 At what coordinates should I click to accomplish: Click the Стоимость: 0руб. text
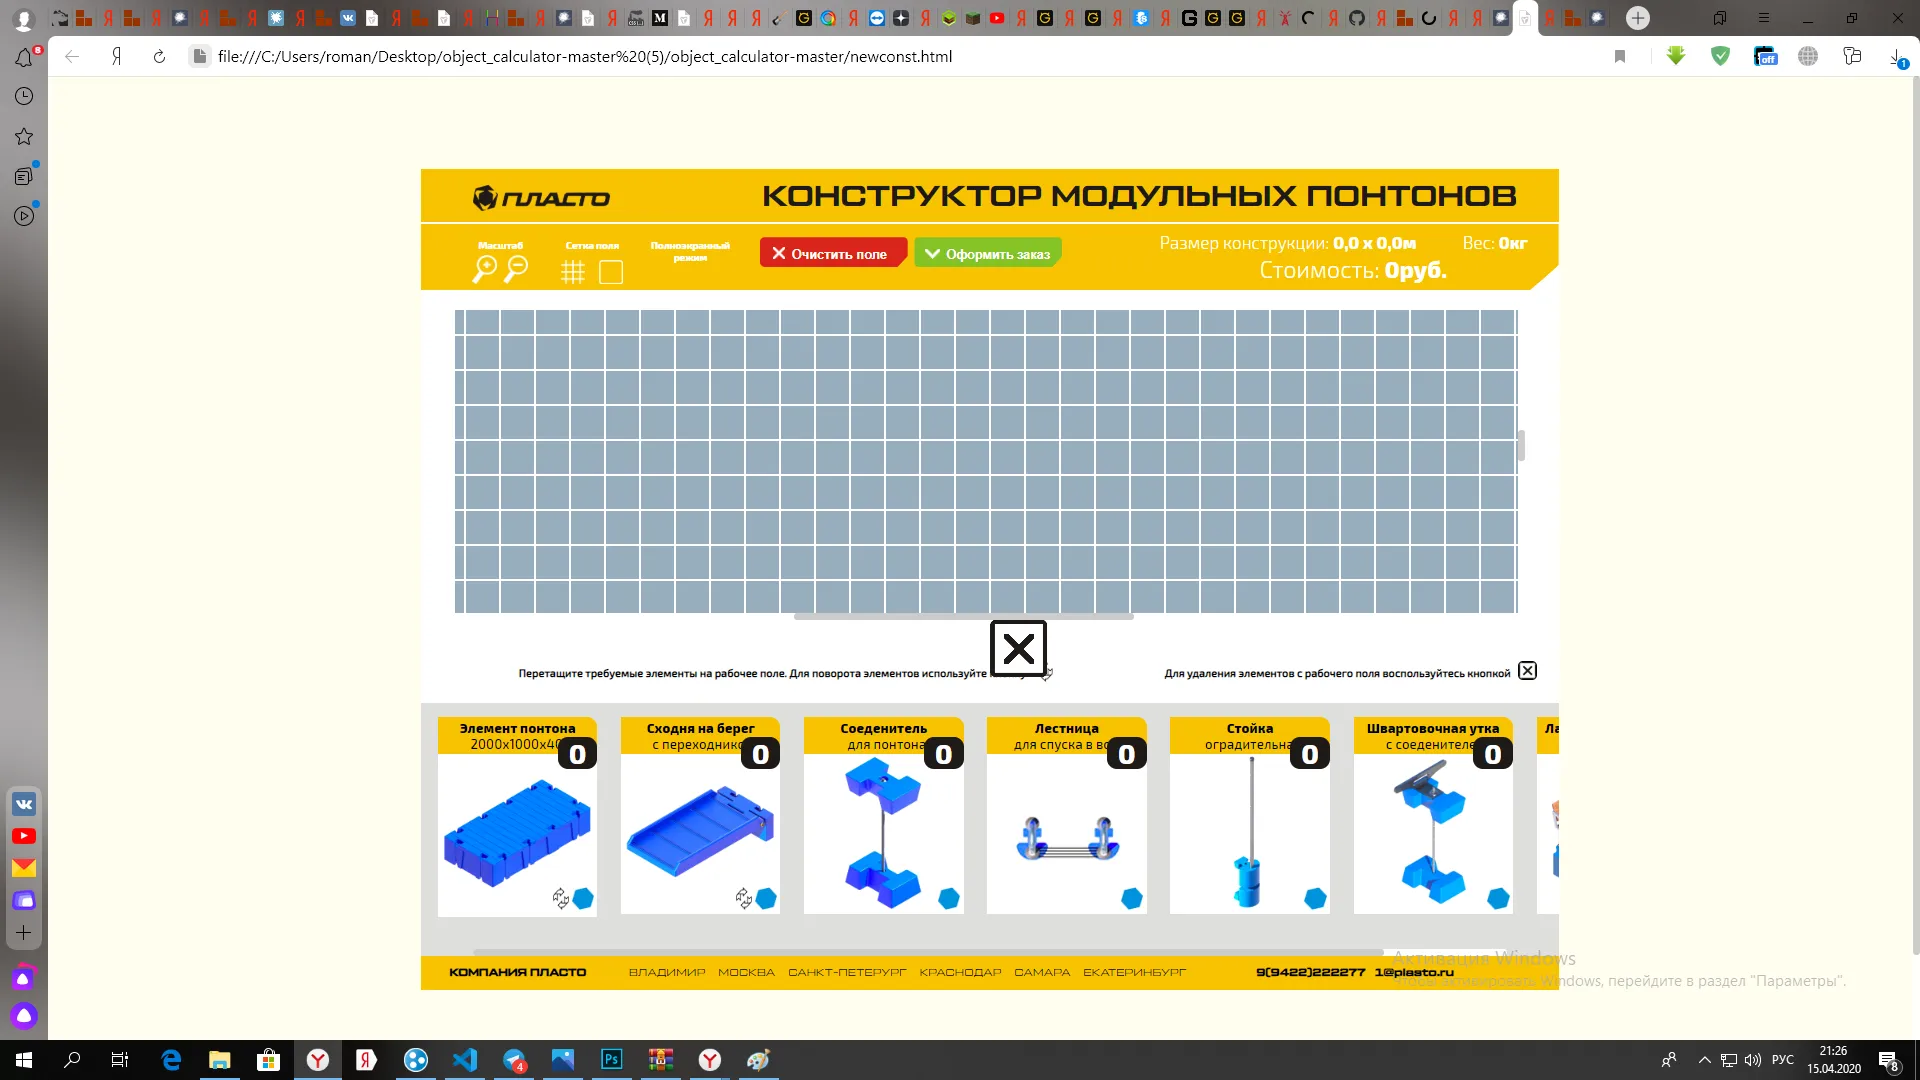point(1352,271)
